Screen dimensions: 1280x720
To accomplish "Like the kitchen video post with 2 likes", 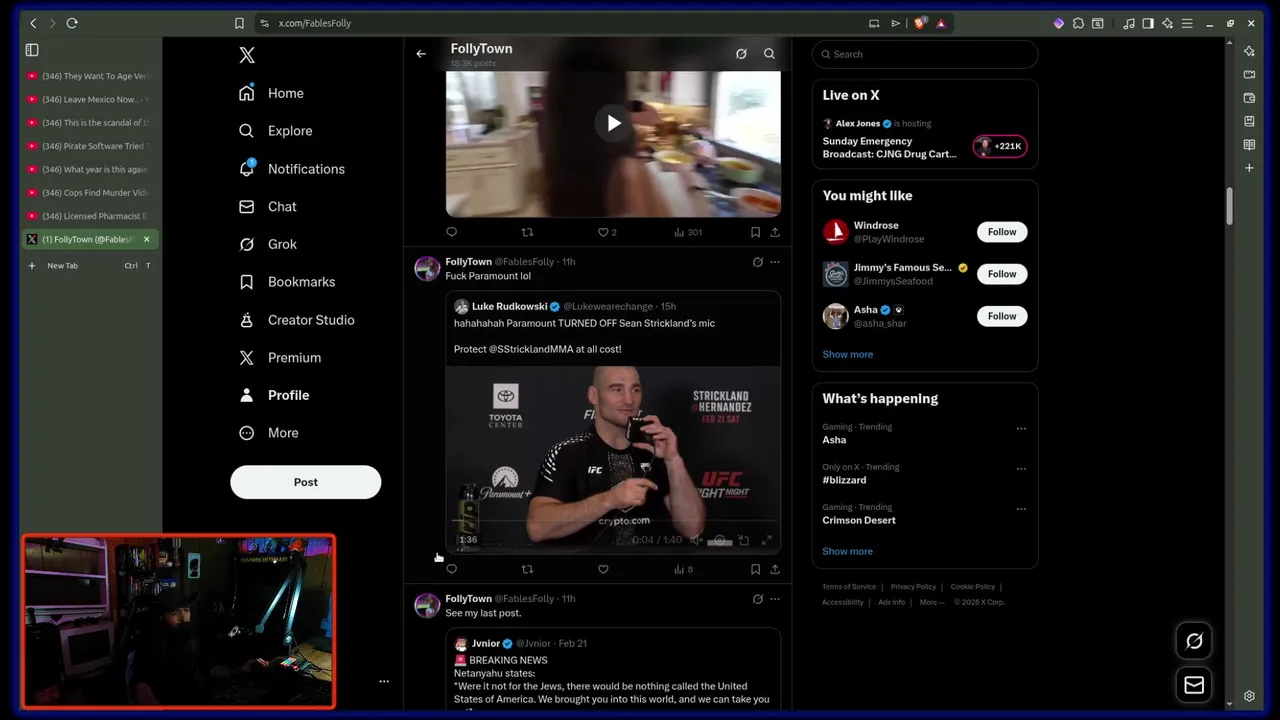I will point(606,232).
